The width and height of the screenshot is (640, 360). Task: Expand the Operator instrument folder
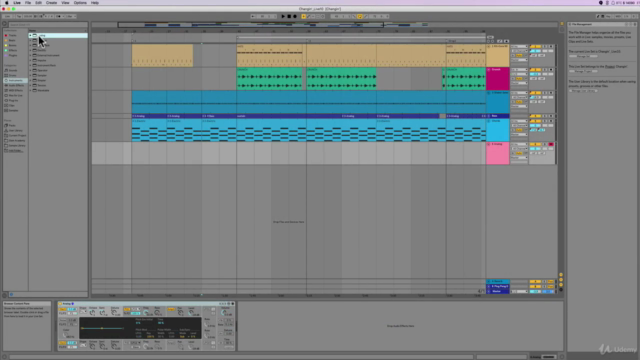pos(30,70)
